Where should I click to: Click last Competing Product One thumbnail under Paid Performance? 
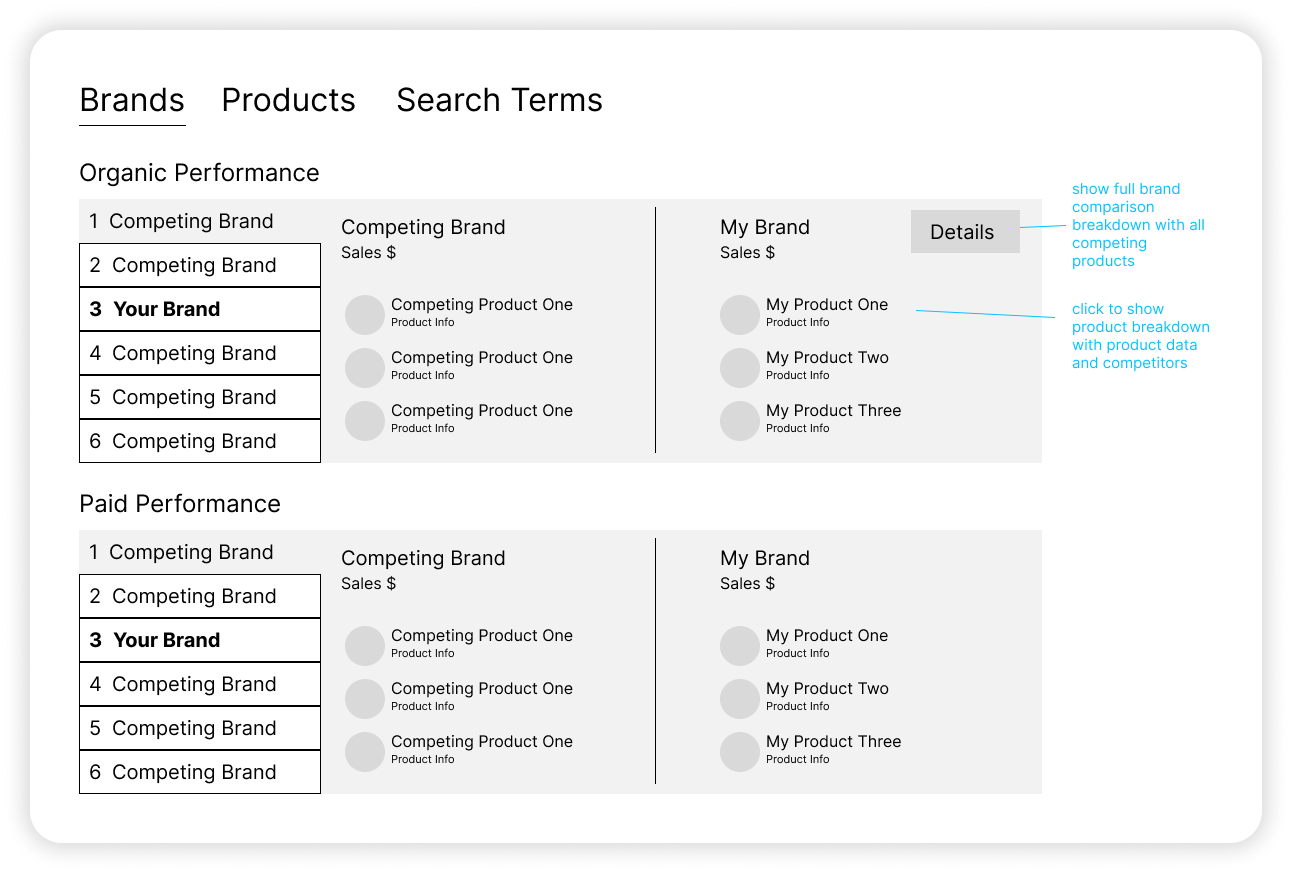pyautogui.click(x=365, y=751)
